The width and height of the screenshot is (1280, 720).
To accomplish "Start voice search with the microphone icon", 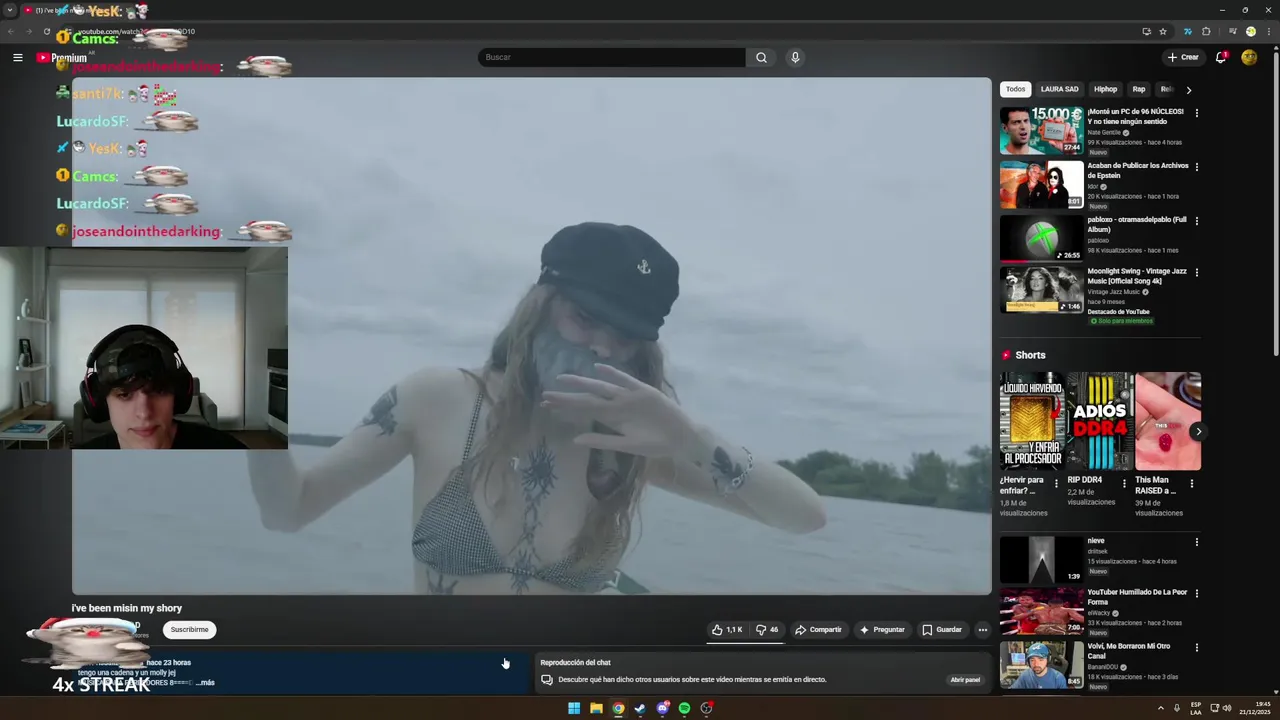I will point(795,57).
